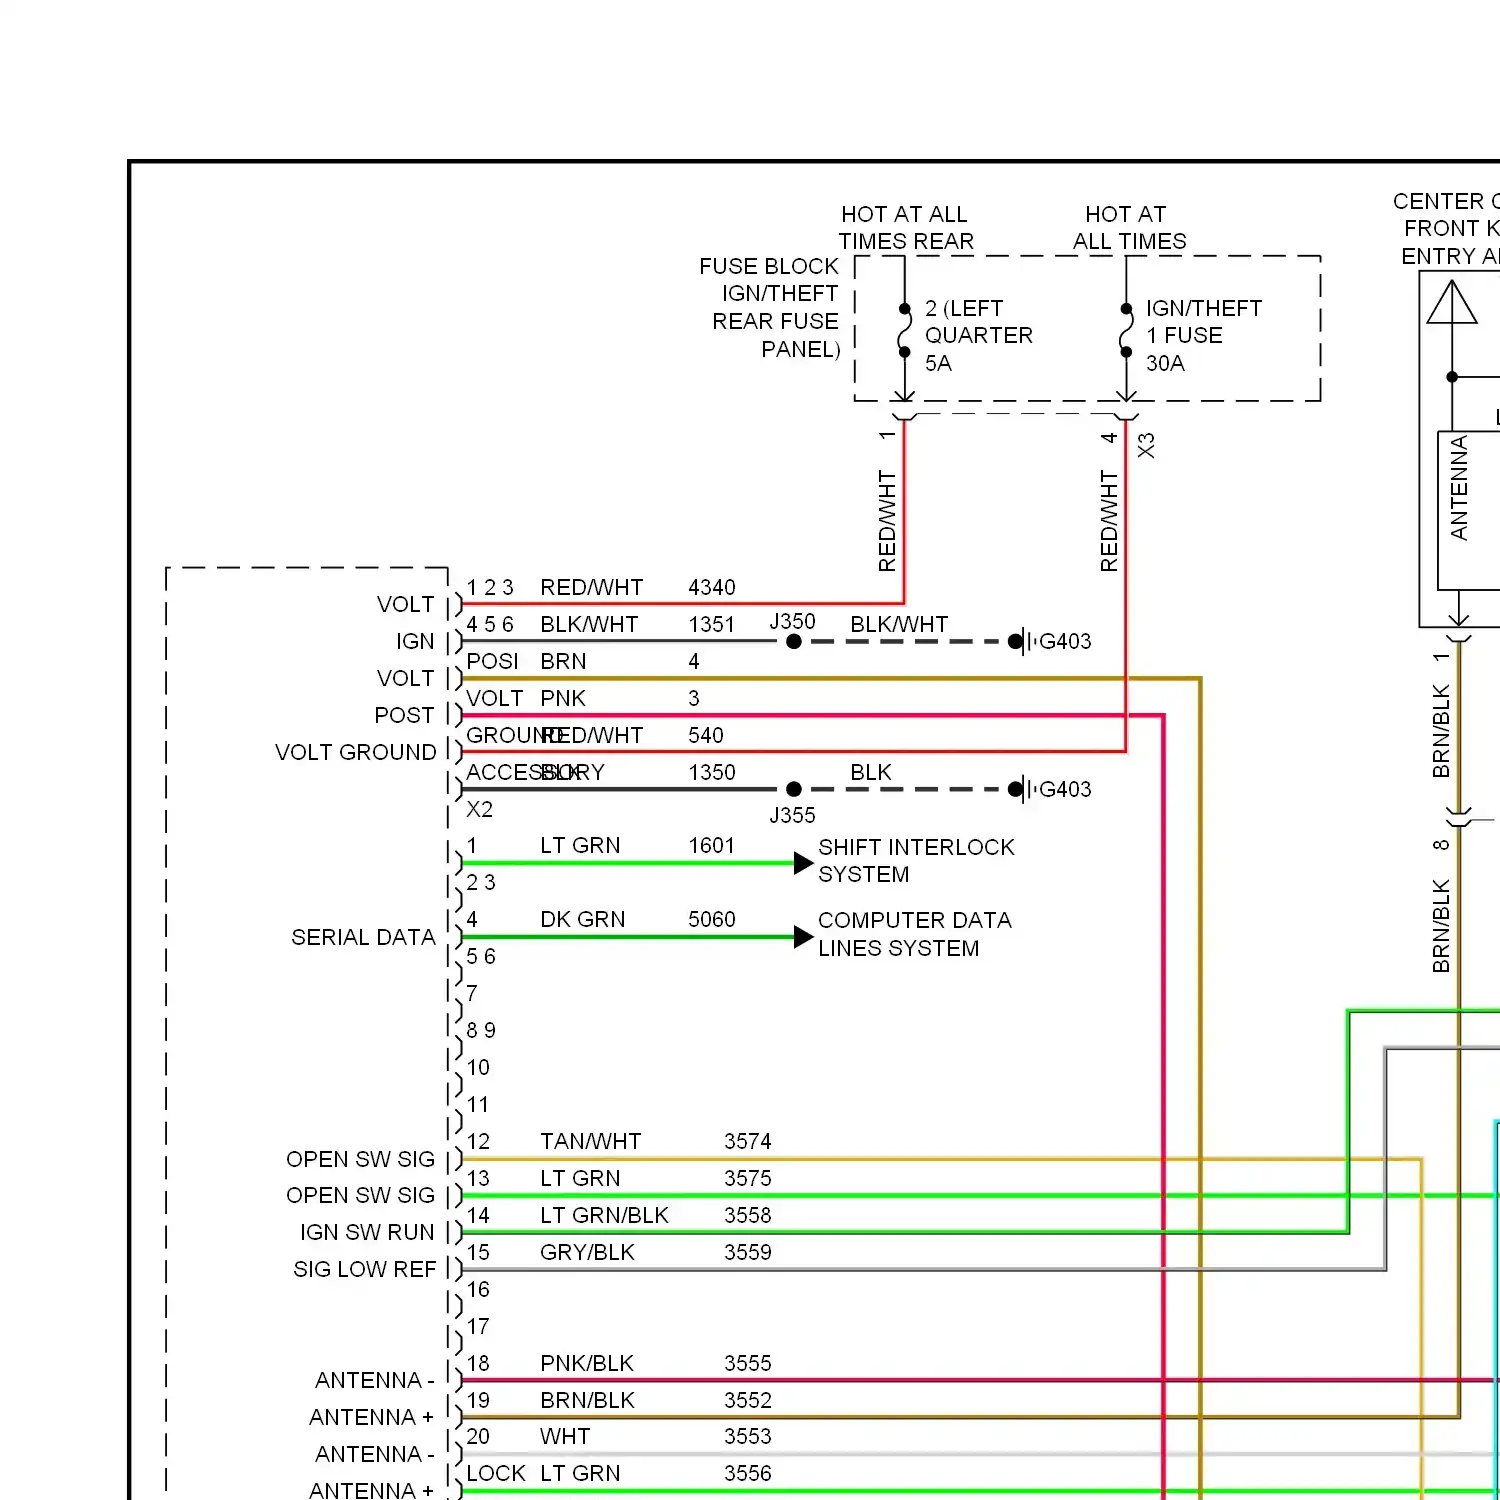1500x1500 pixels.
Task: Click the J350 splice dot
Action: tap(794, 642)
